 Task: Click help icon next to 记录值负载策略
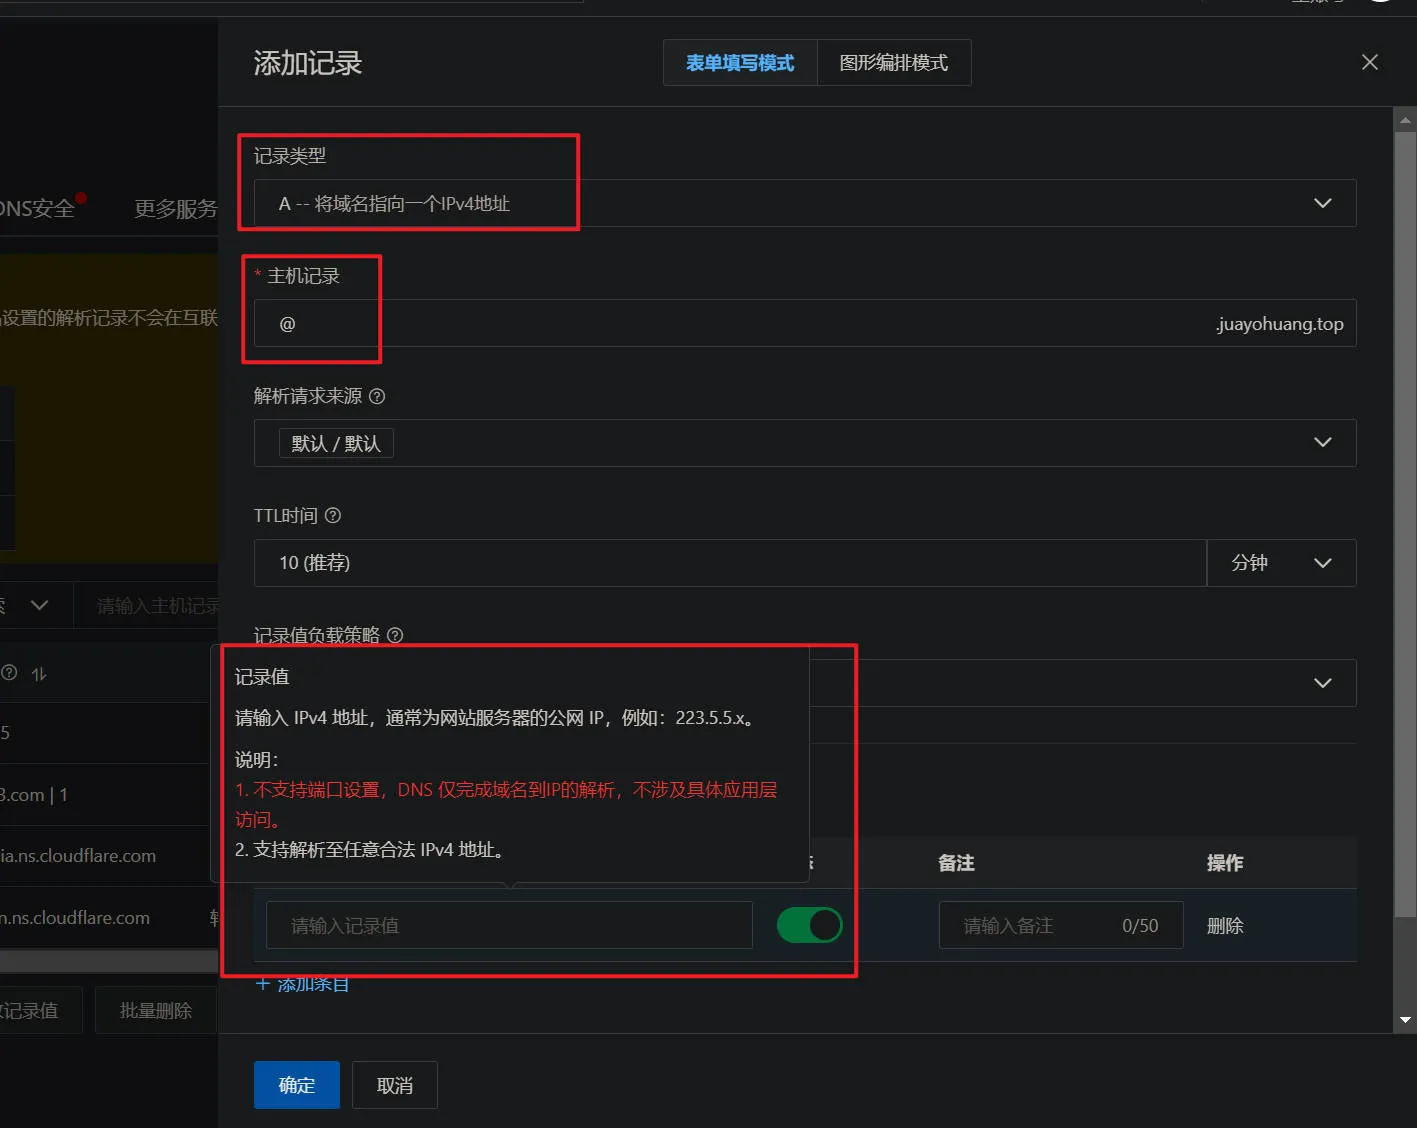(395, 635)
